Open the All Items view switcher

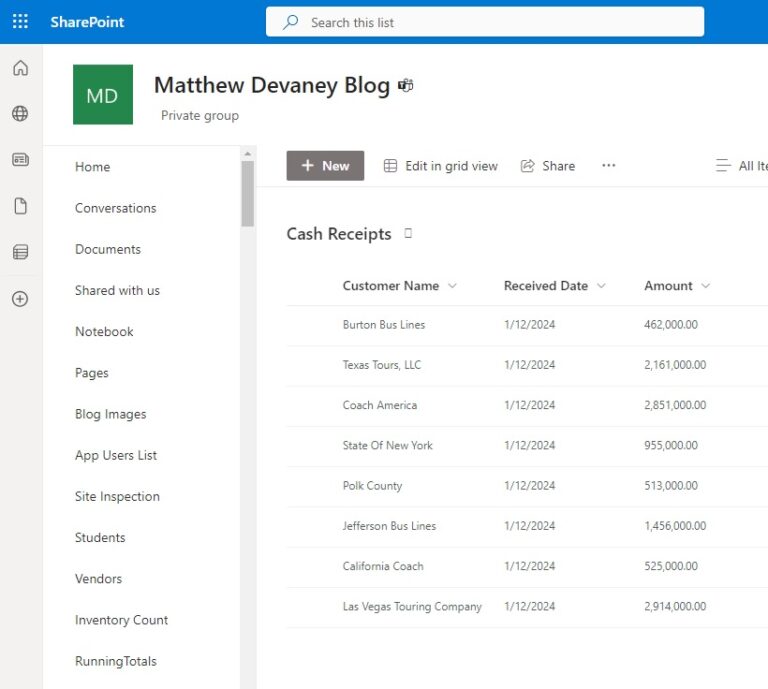point(742,166)
